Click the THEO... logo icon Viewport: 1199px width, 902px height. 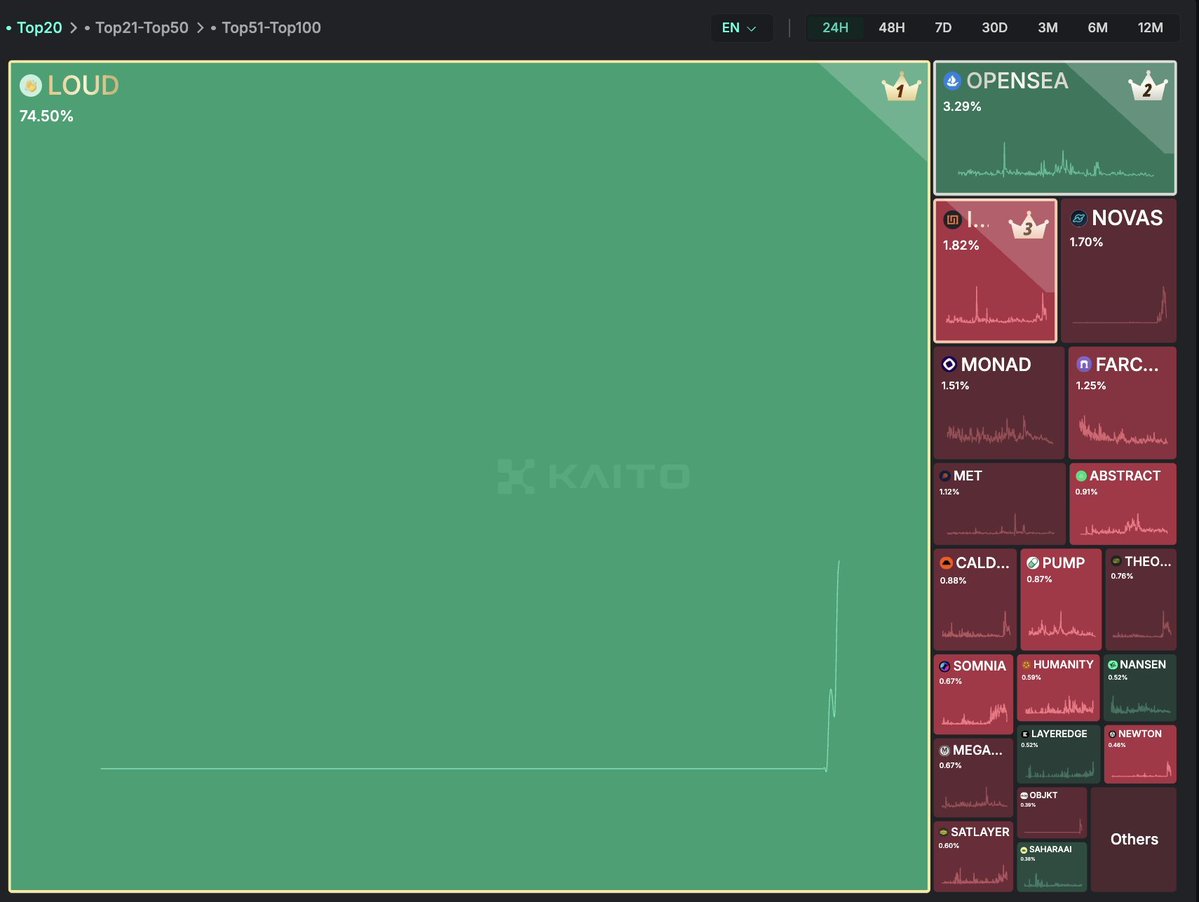tap(1116, 561)
